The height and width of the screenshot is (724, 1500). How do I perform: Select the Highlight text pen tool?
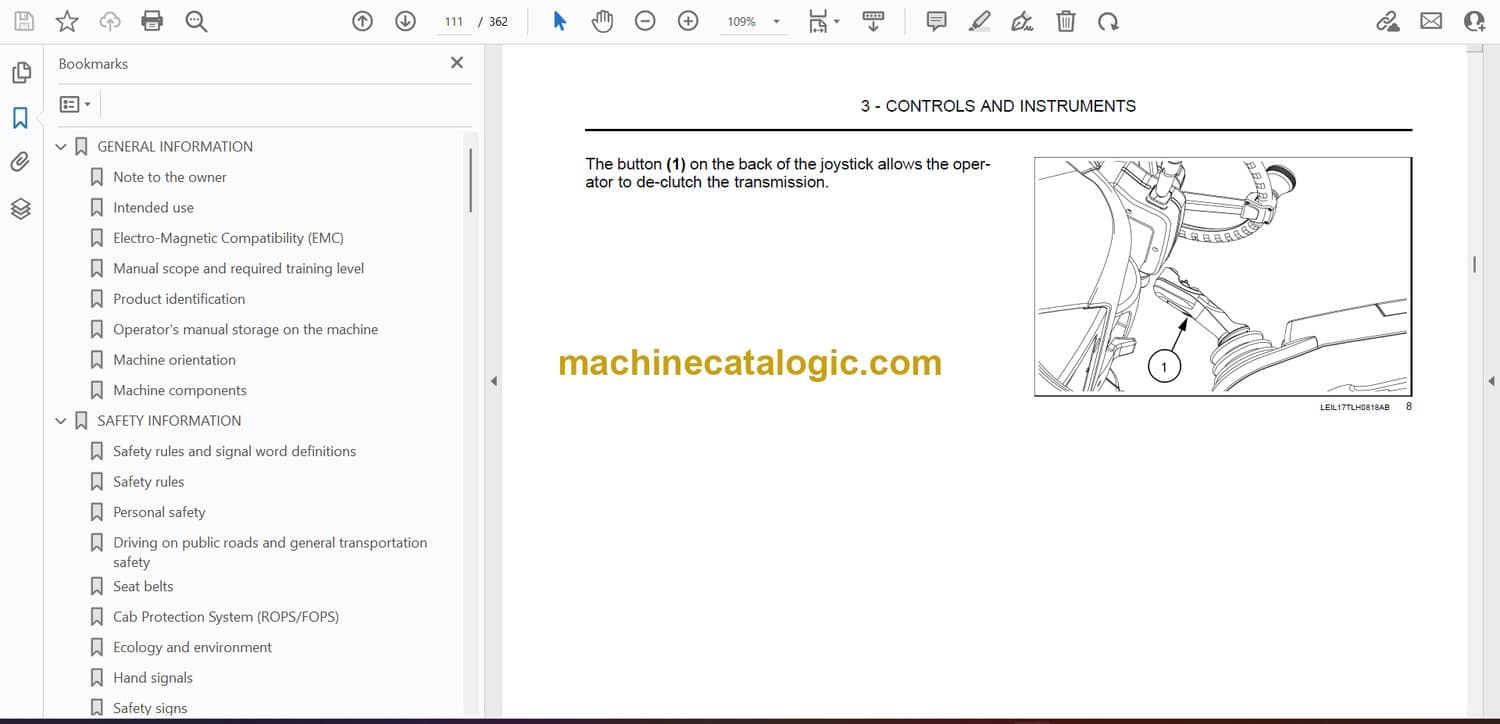point(979,21)
